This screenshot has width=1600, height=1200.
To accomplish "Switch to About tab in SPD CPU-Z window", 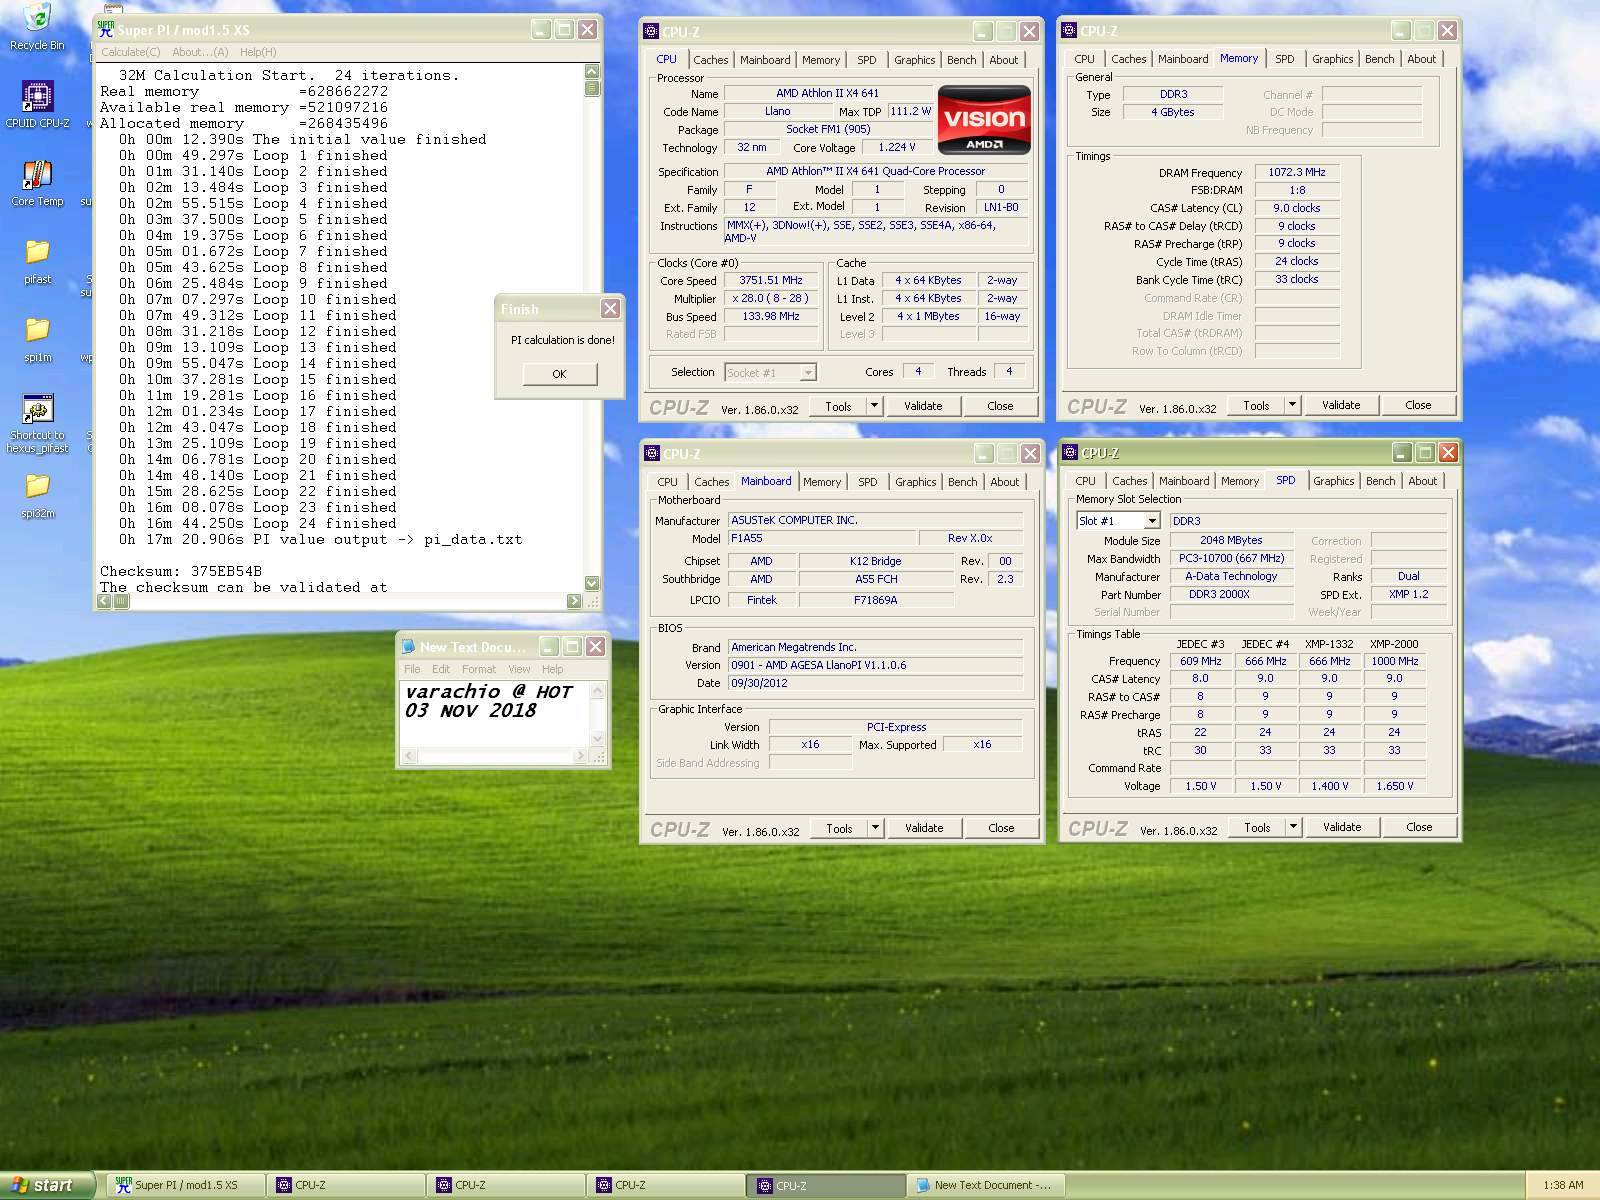I will click(x=1423, y=481).
